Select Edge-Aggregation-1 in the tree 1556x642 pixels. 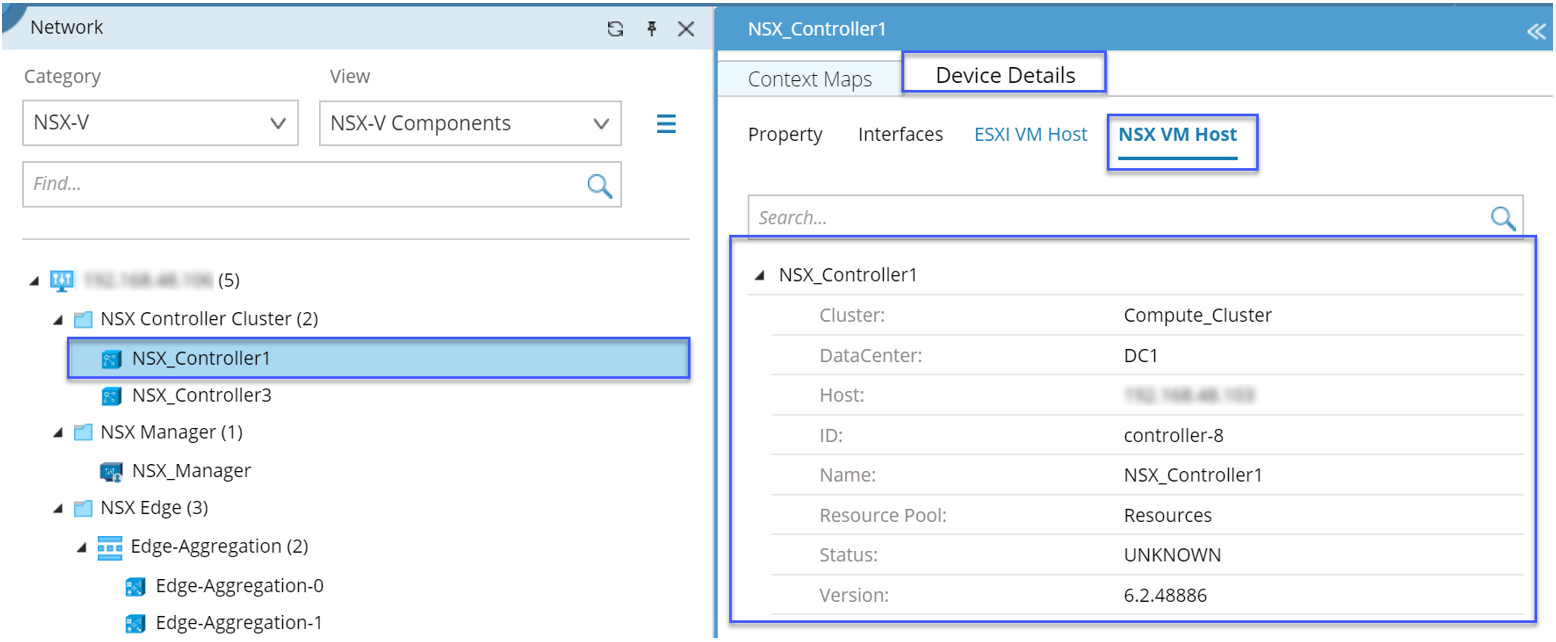239,623
